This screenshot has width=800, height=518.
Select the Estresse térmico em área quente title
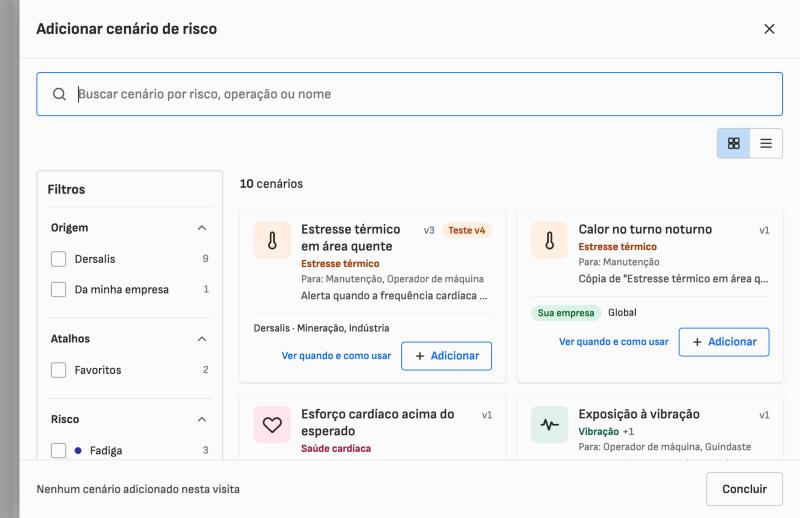pyautogui.click(x=351, y=238)
